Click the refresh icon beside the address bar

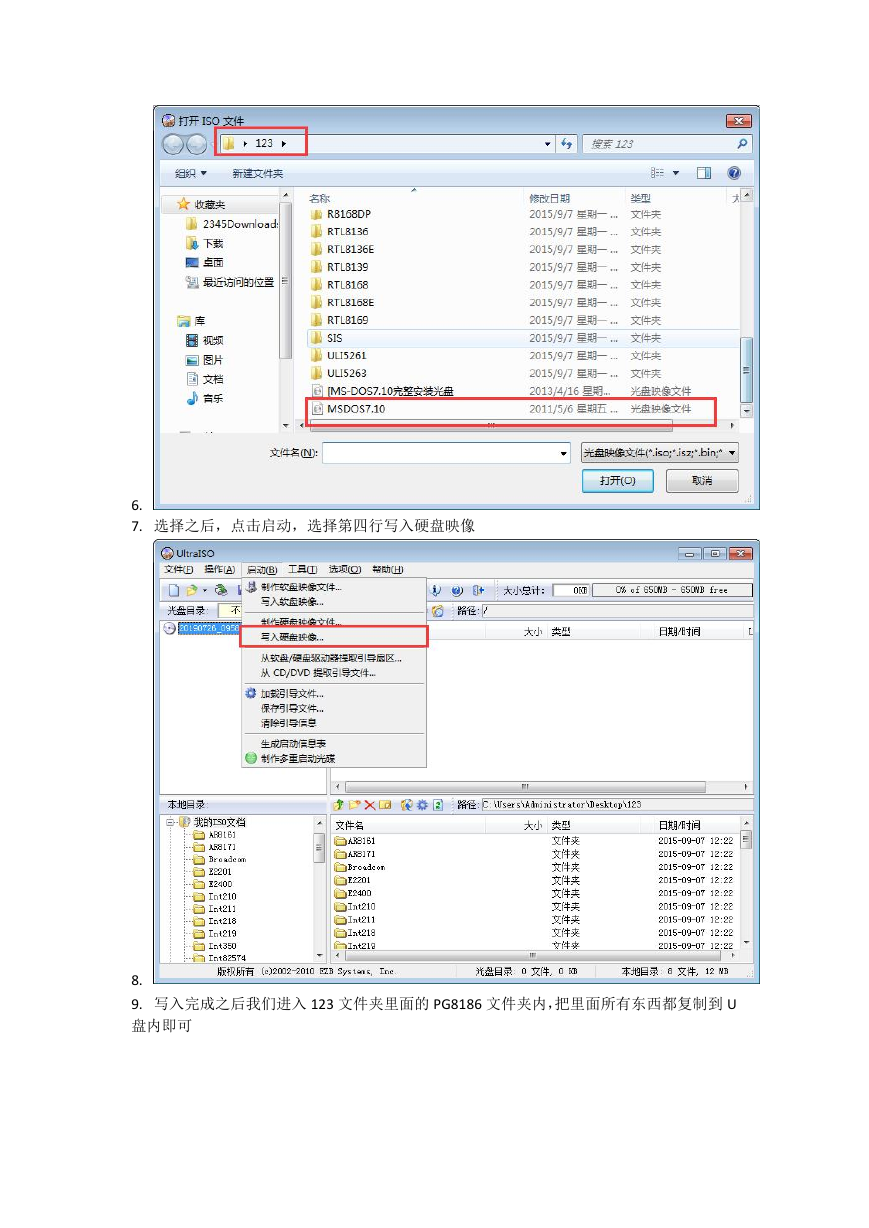click(x=567, y=144)
